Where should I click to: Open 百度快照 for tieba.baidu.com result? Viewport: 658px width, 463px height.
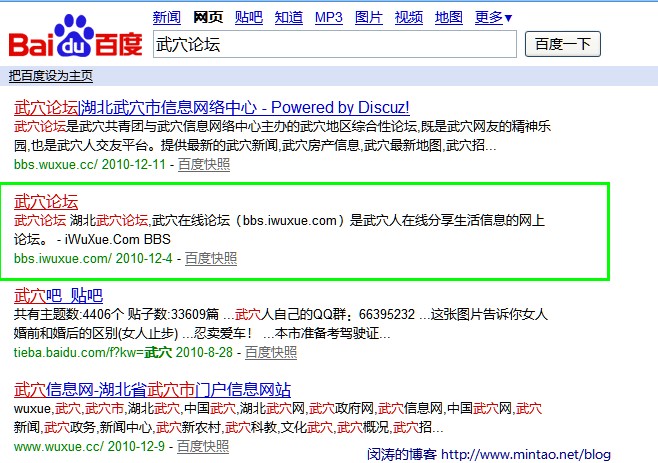[270, 352]
